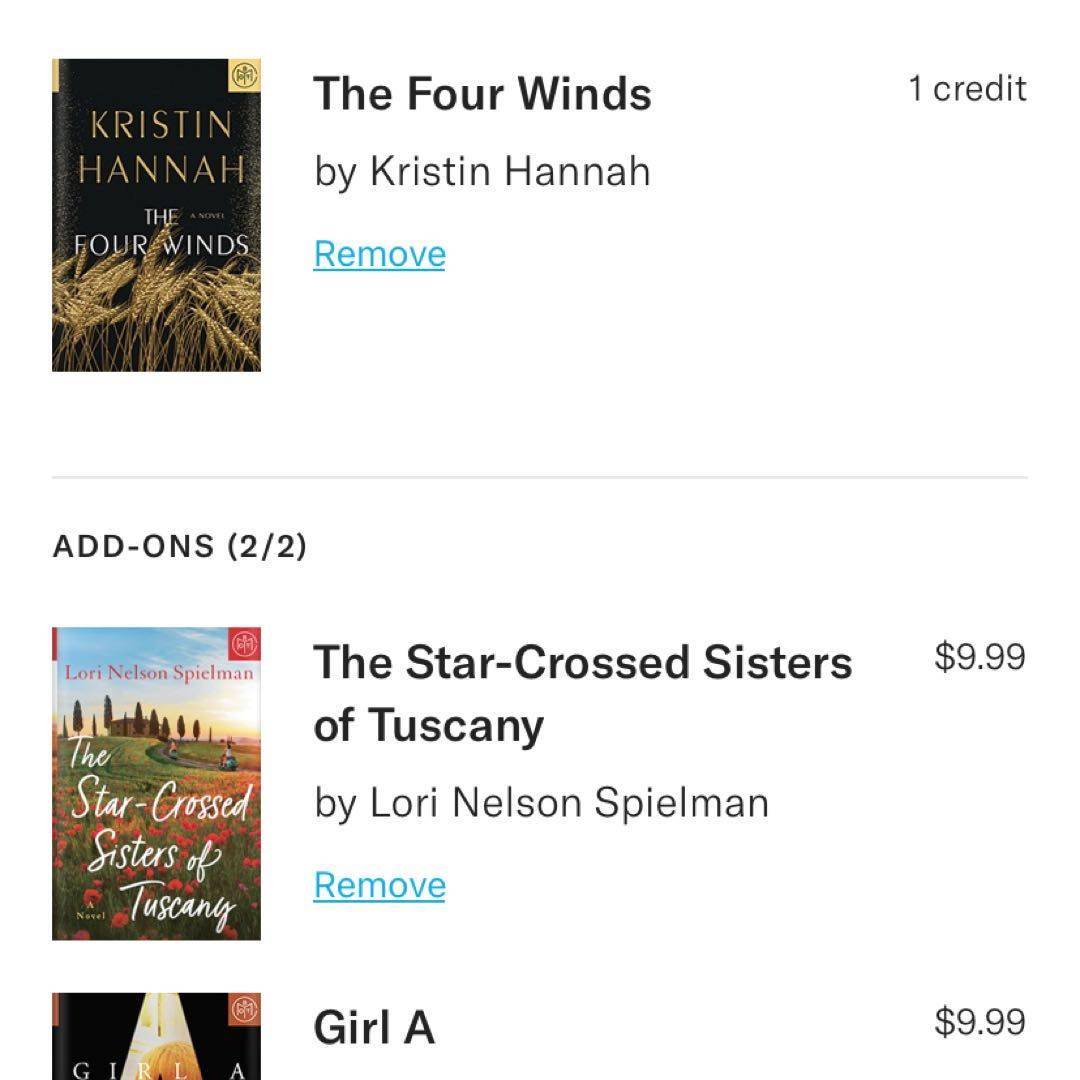Viewport: 1080px width, 1080px height.
Task: Click "Lori Nelson Spielman" printed on the book cover
Action: pyautogui.click(x=158, y=673)
